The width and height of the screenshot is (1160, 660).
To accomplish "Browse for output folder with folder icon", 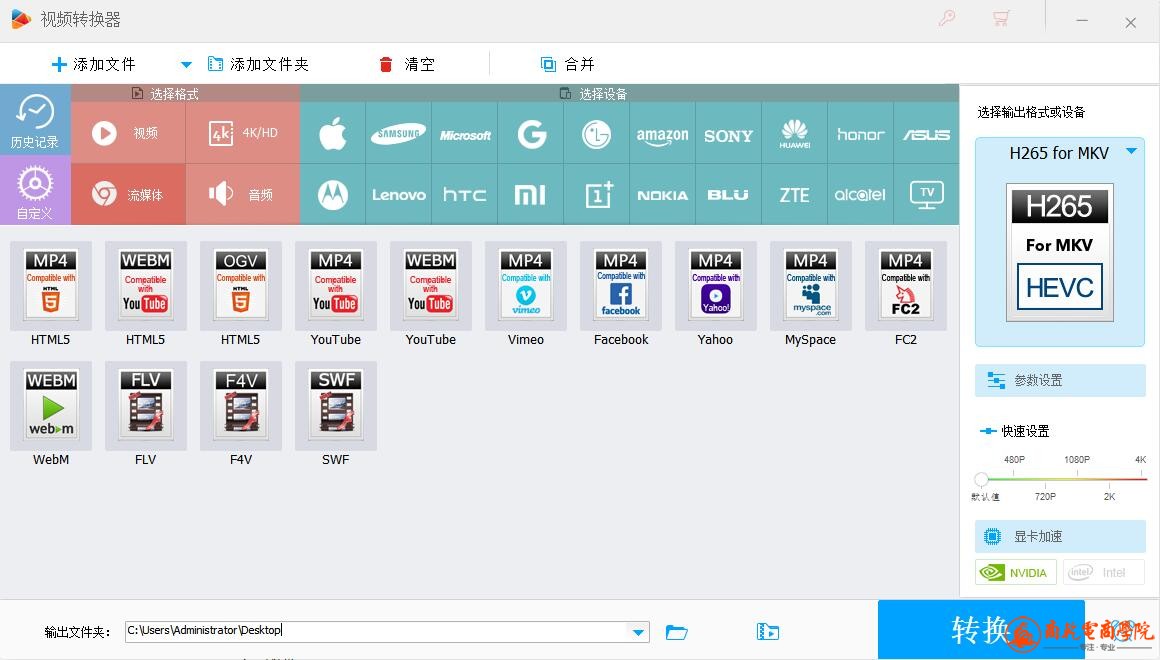I will (x=676, y=632).
